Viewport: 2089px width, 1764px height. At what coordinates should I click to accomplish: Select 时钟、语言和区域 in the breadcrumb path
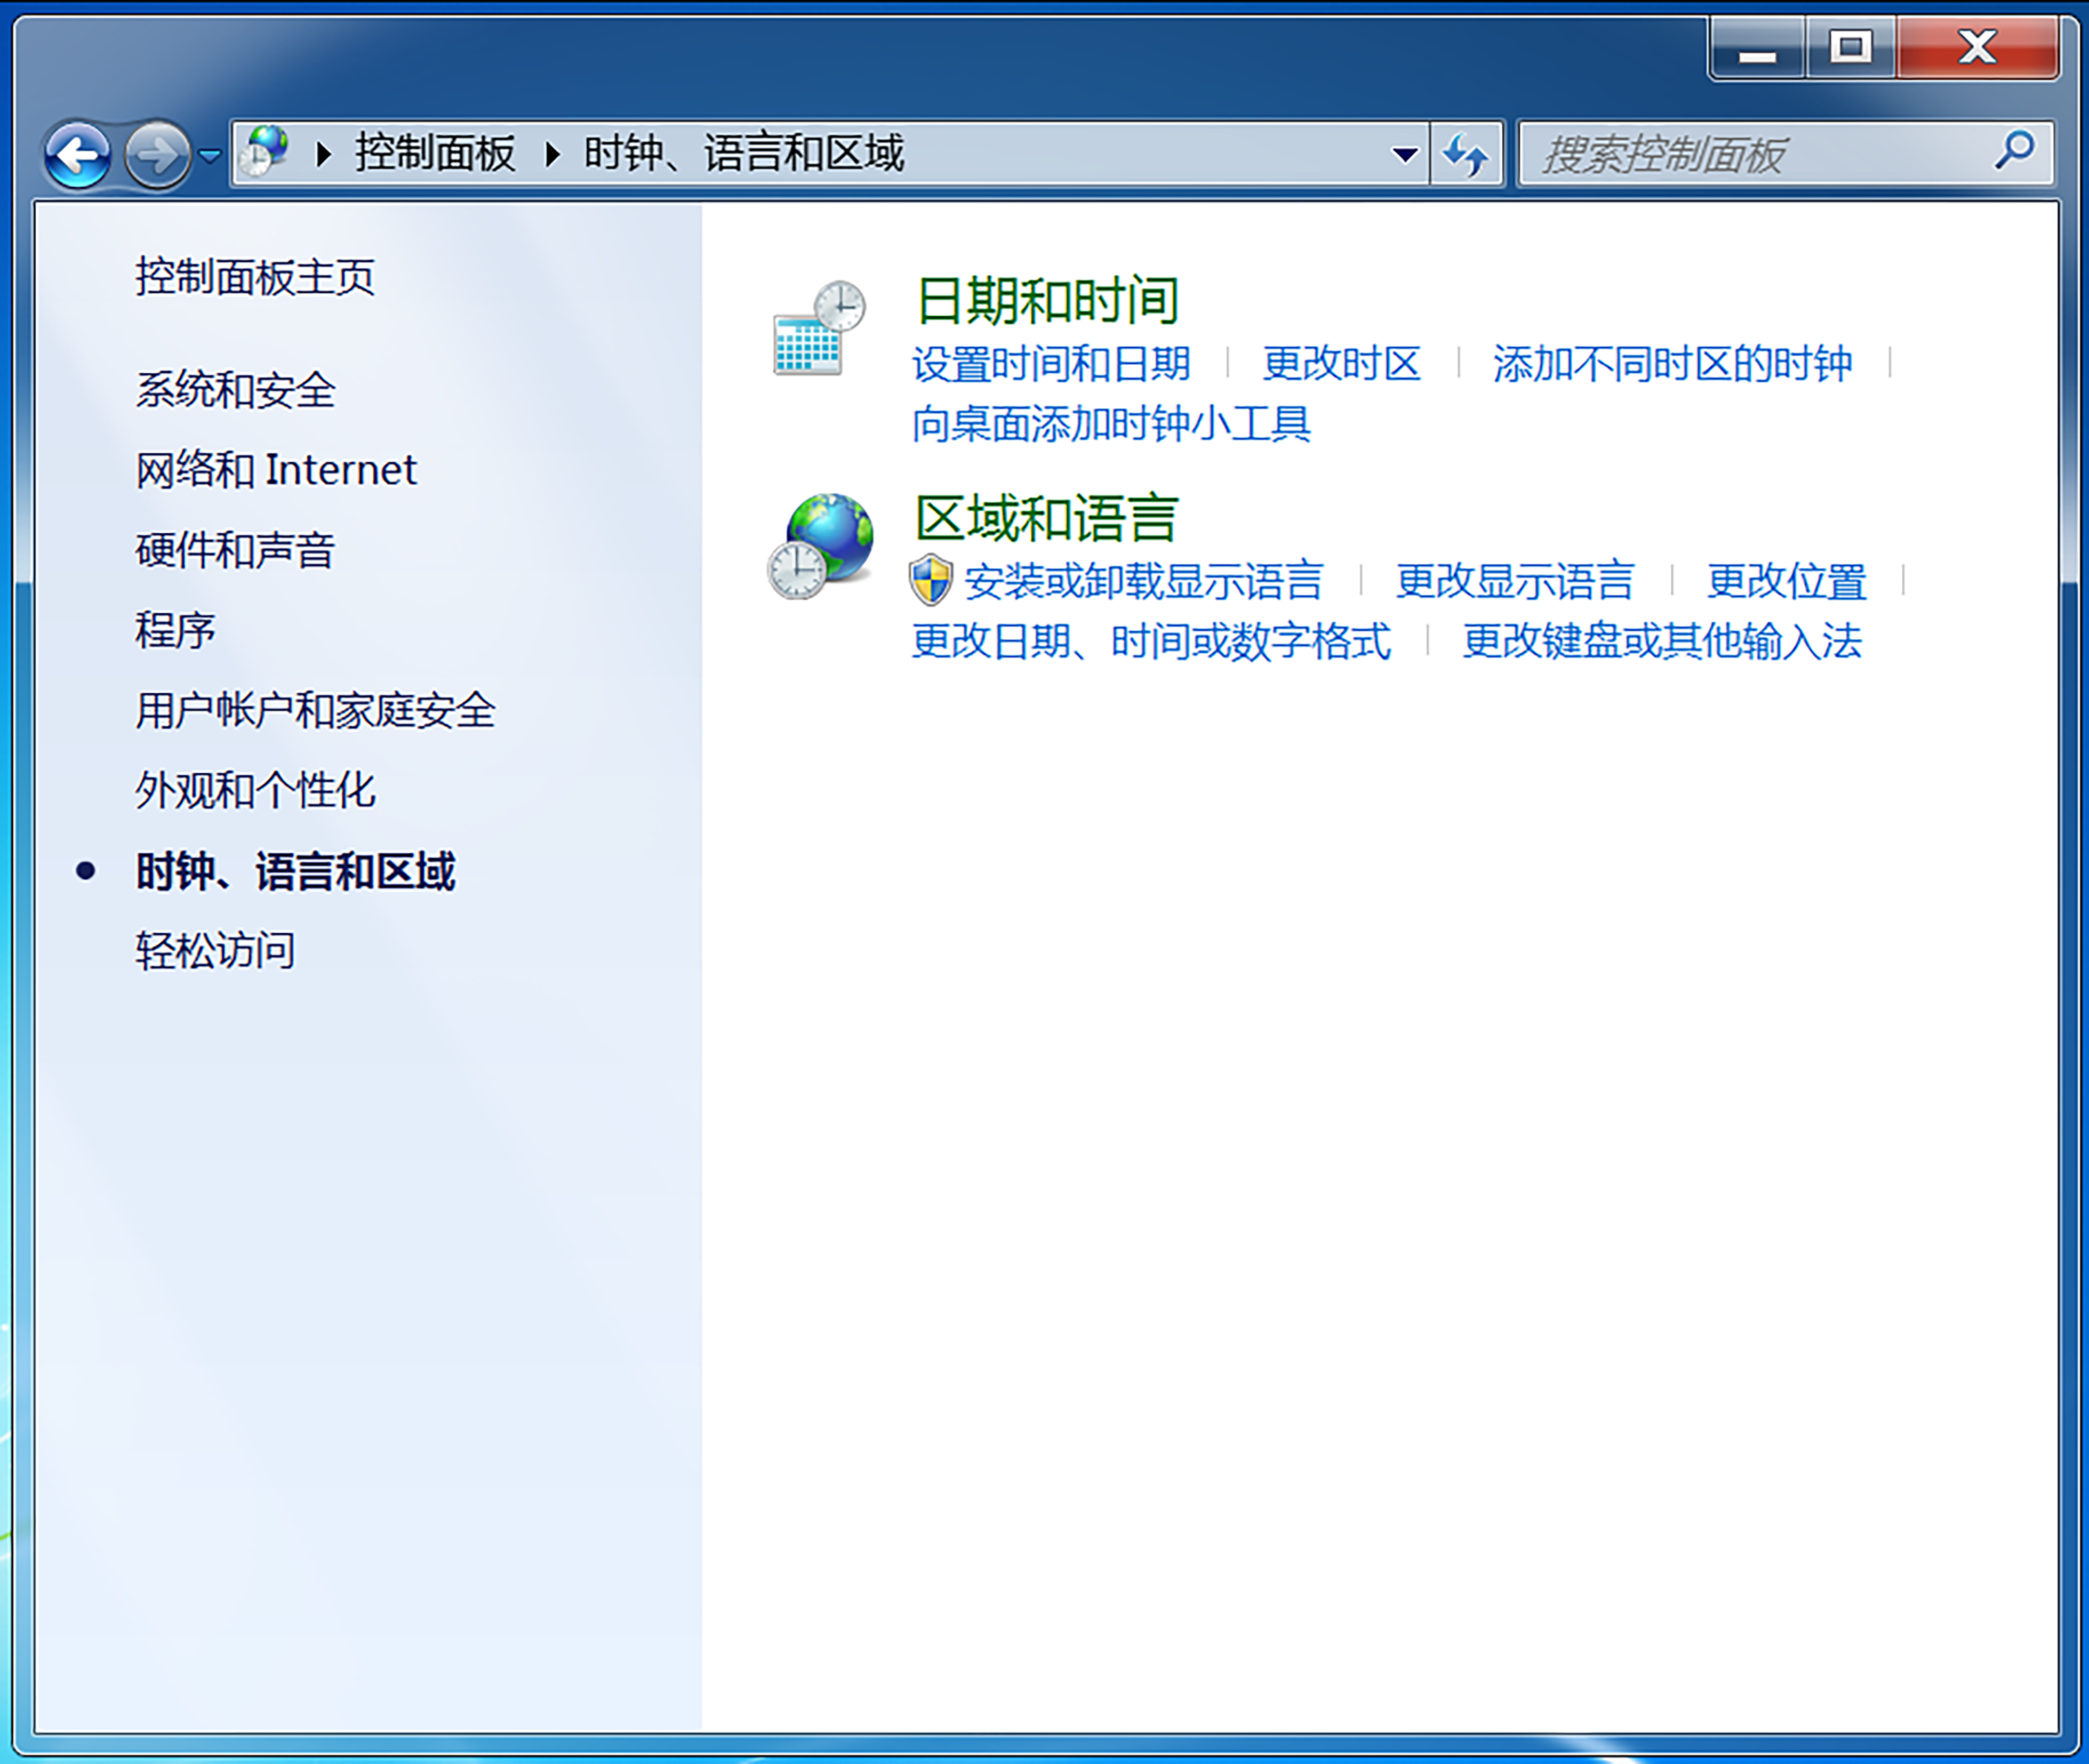point(744,152)
